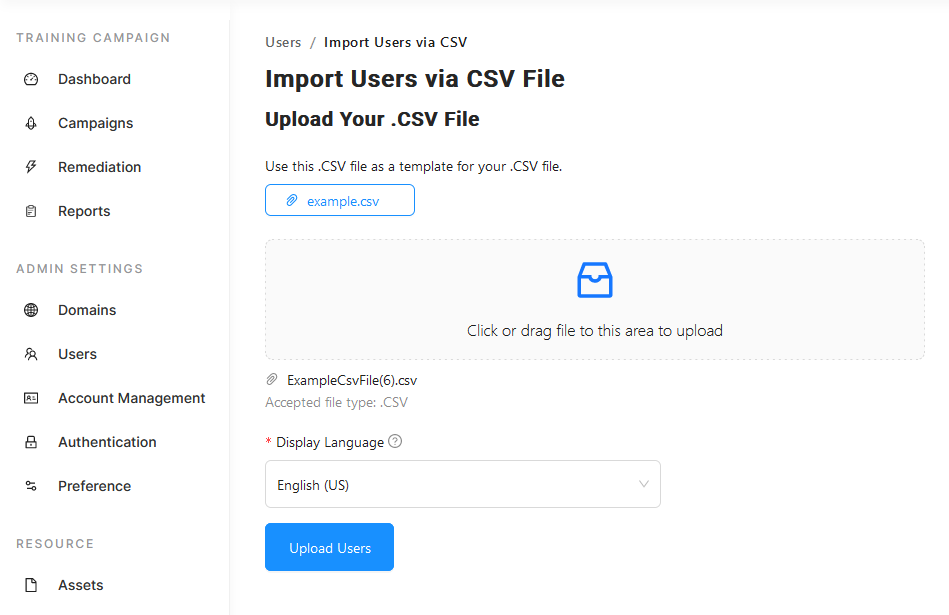This screenshot has width=949, height=615.
Task: Open Remediation via its lightning icon
Action: click(30, 166)
